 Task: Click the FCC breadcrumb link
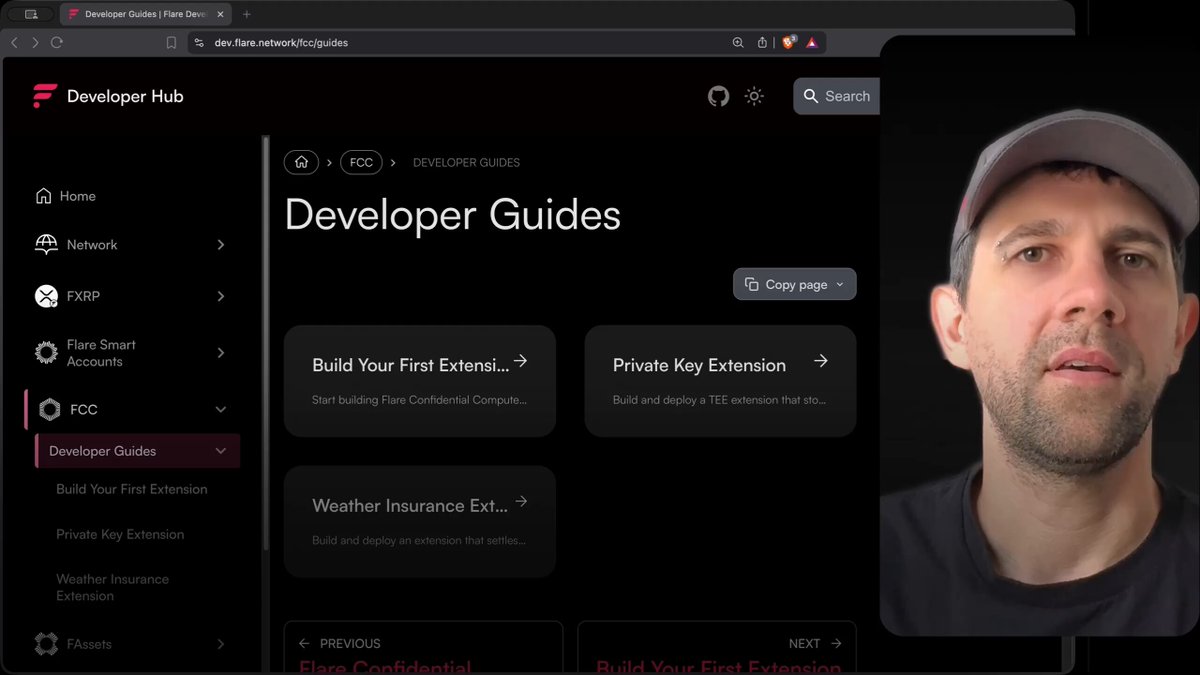(361, 162)
